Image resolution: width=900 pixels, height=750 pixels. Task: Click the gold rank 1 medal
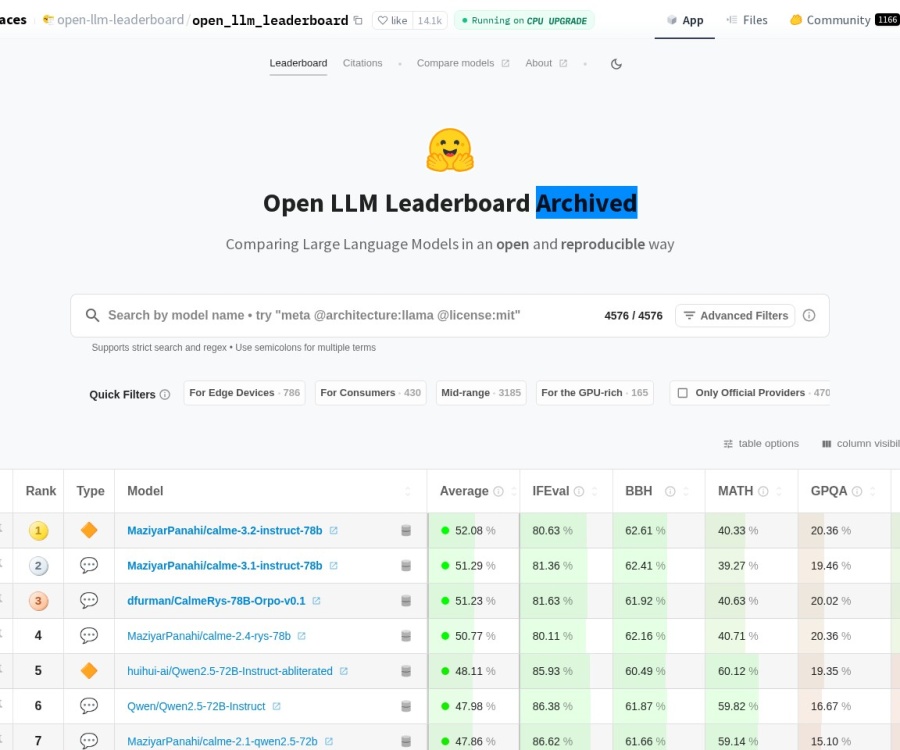[38, 531]
